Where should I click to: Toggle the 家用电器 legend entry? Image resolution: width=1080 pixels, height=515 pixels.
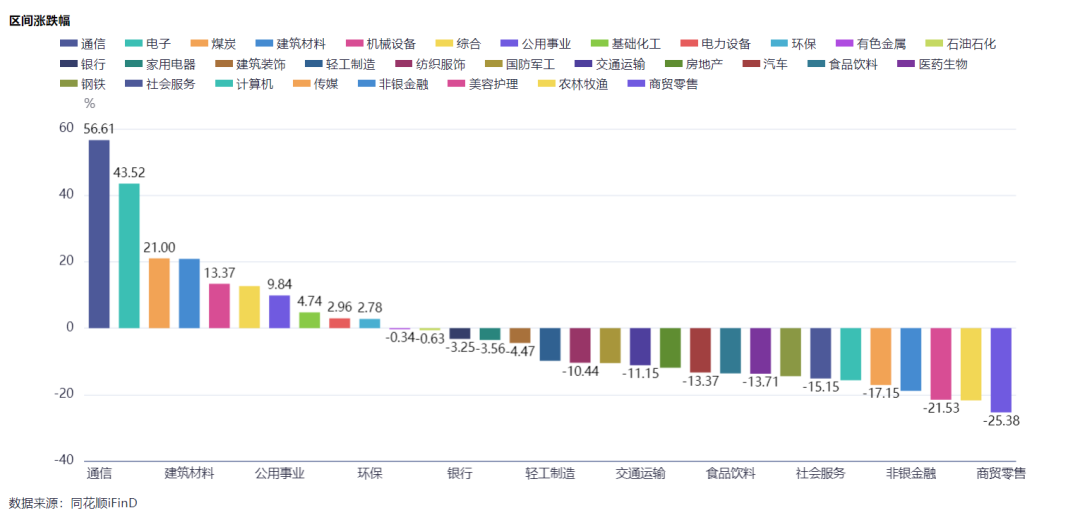coord(159,65)
